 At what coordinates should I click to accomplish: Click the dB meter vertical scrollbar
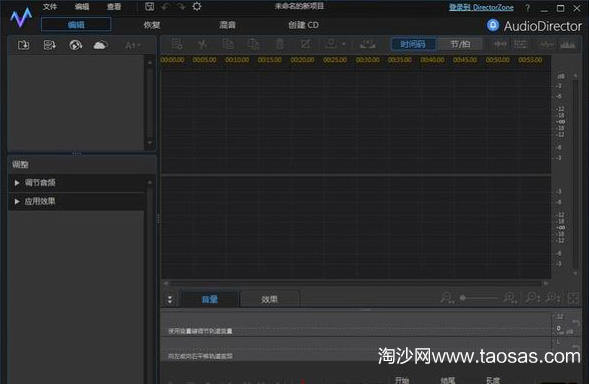[575, 174]
